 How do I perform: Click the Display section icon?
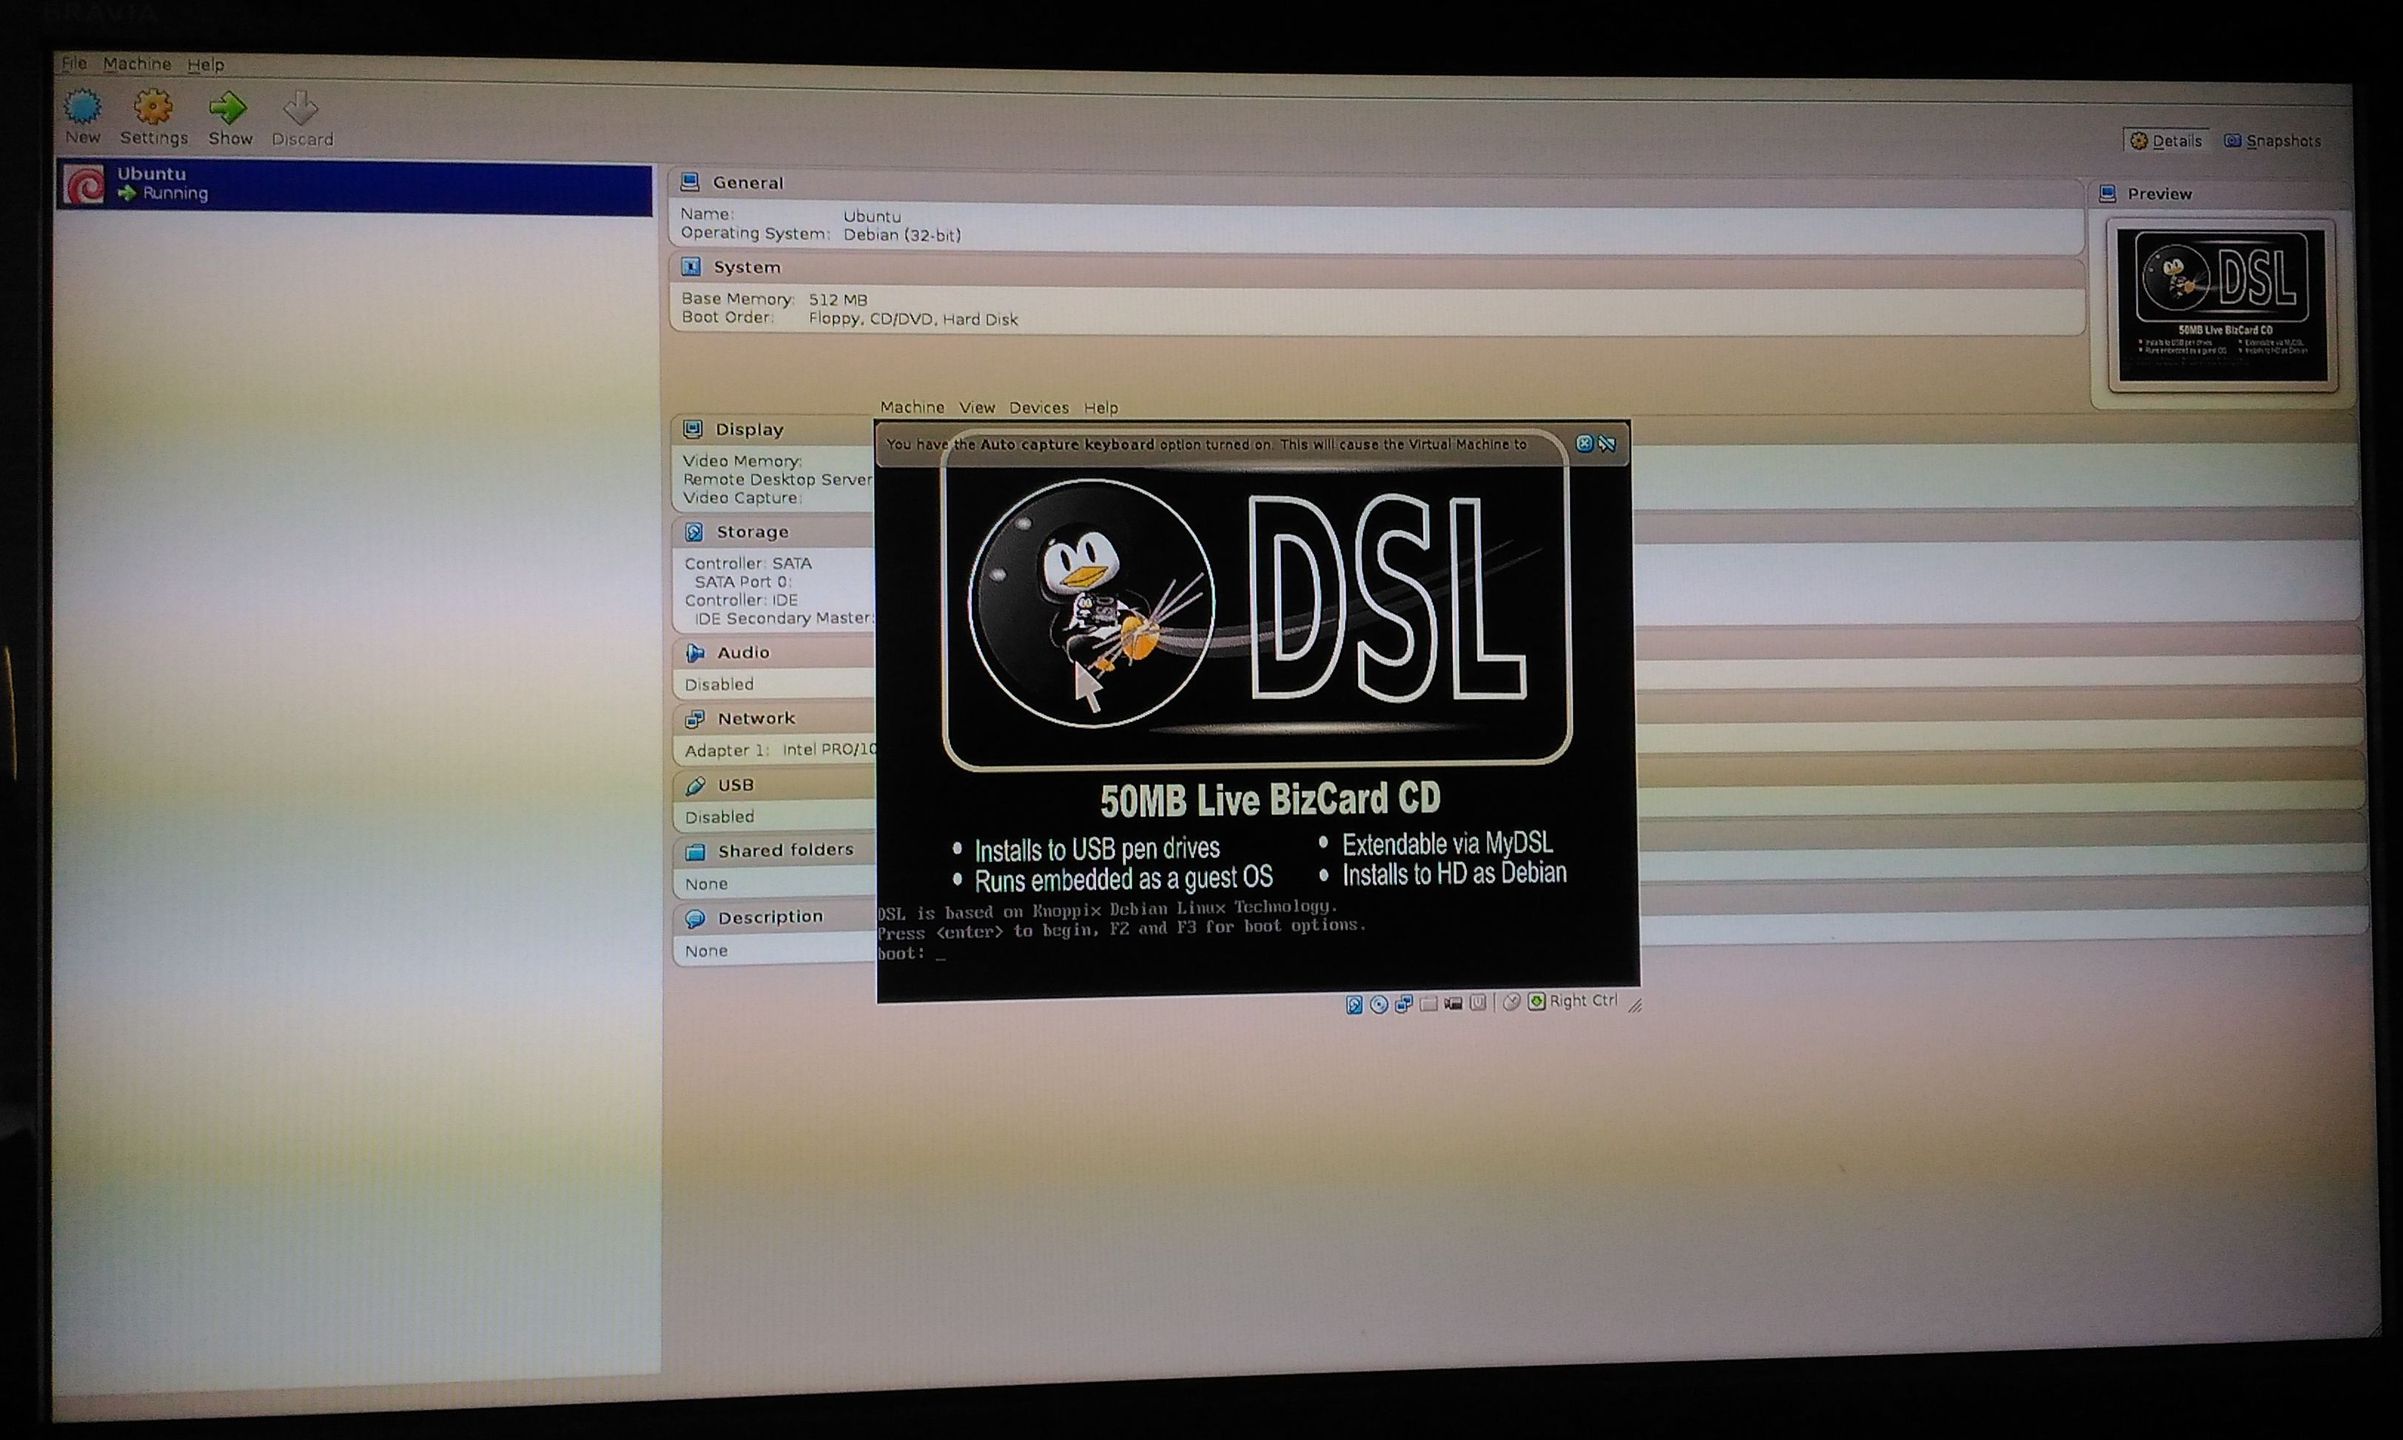(692, 429)
